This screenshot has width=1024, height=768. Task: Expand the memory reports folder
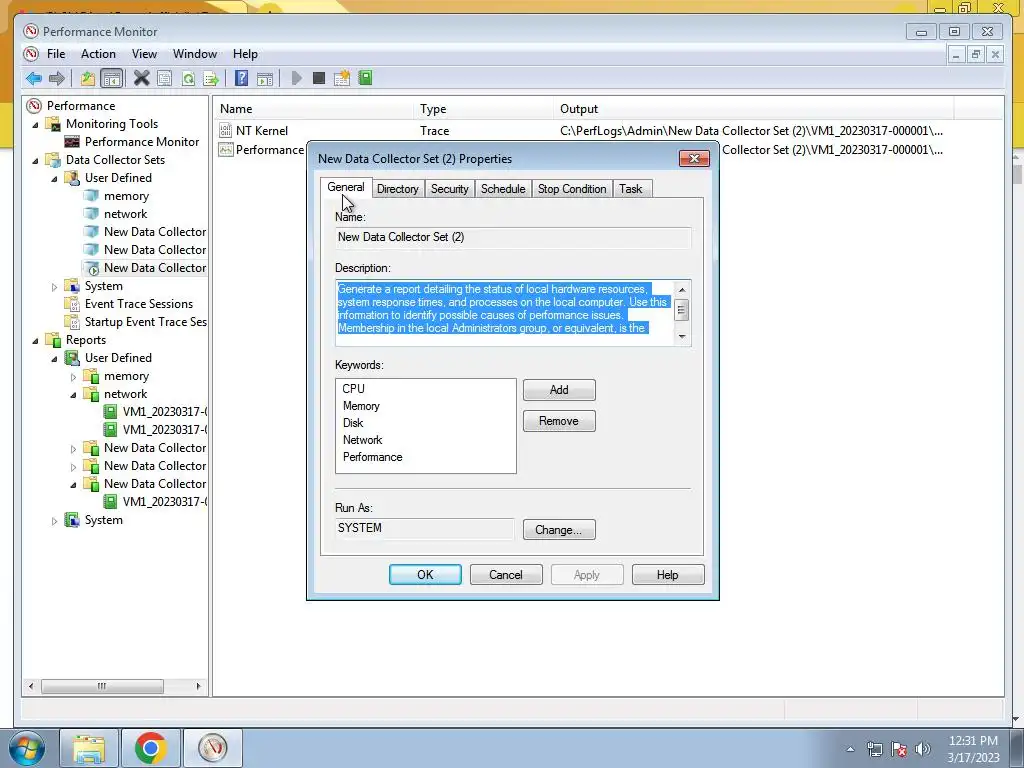(x=73, y=377)
